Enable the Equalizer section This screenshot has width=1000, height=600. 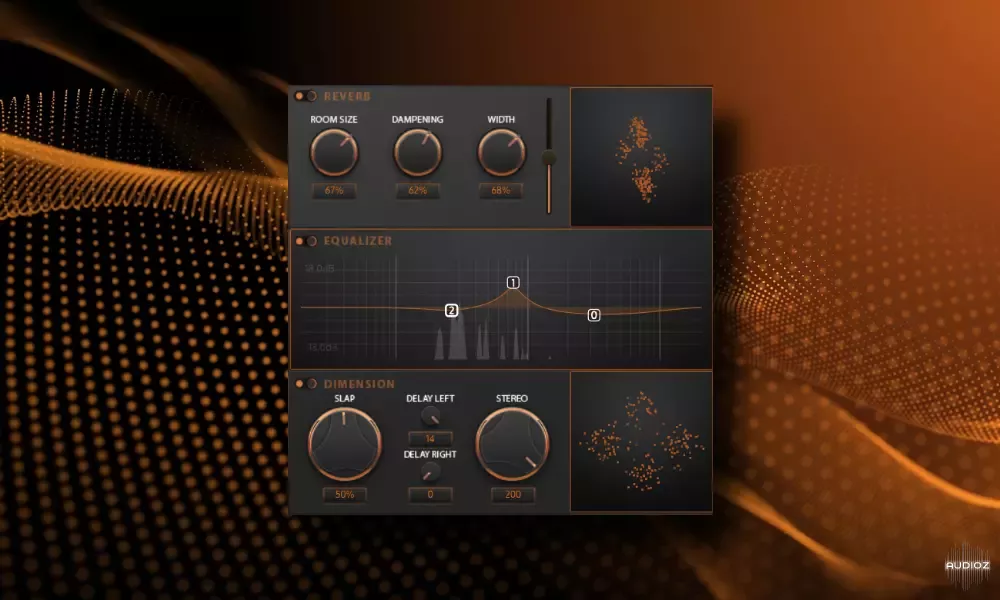(x=304, y=240)
